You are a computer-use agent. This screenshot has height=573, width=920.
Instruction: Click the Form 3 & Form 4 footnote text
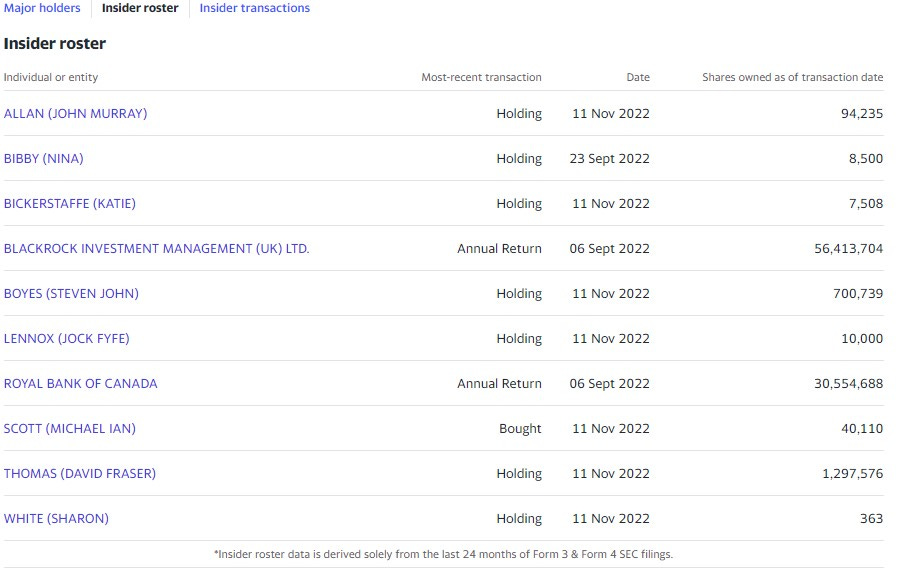pyautogui.click(x=444, y=554)
